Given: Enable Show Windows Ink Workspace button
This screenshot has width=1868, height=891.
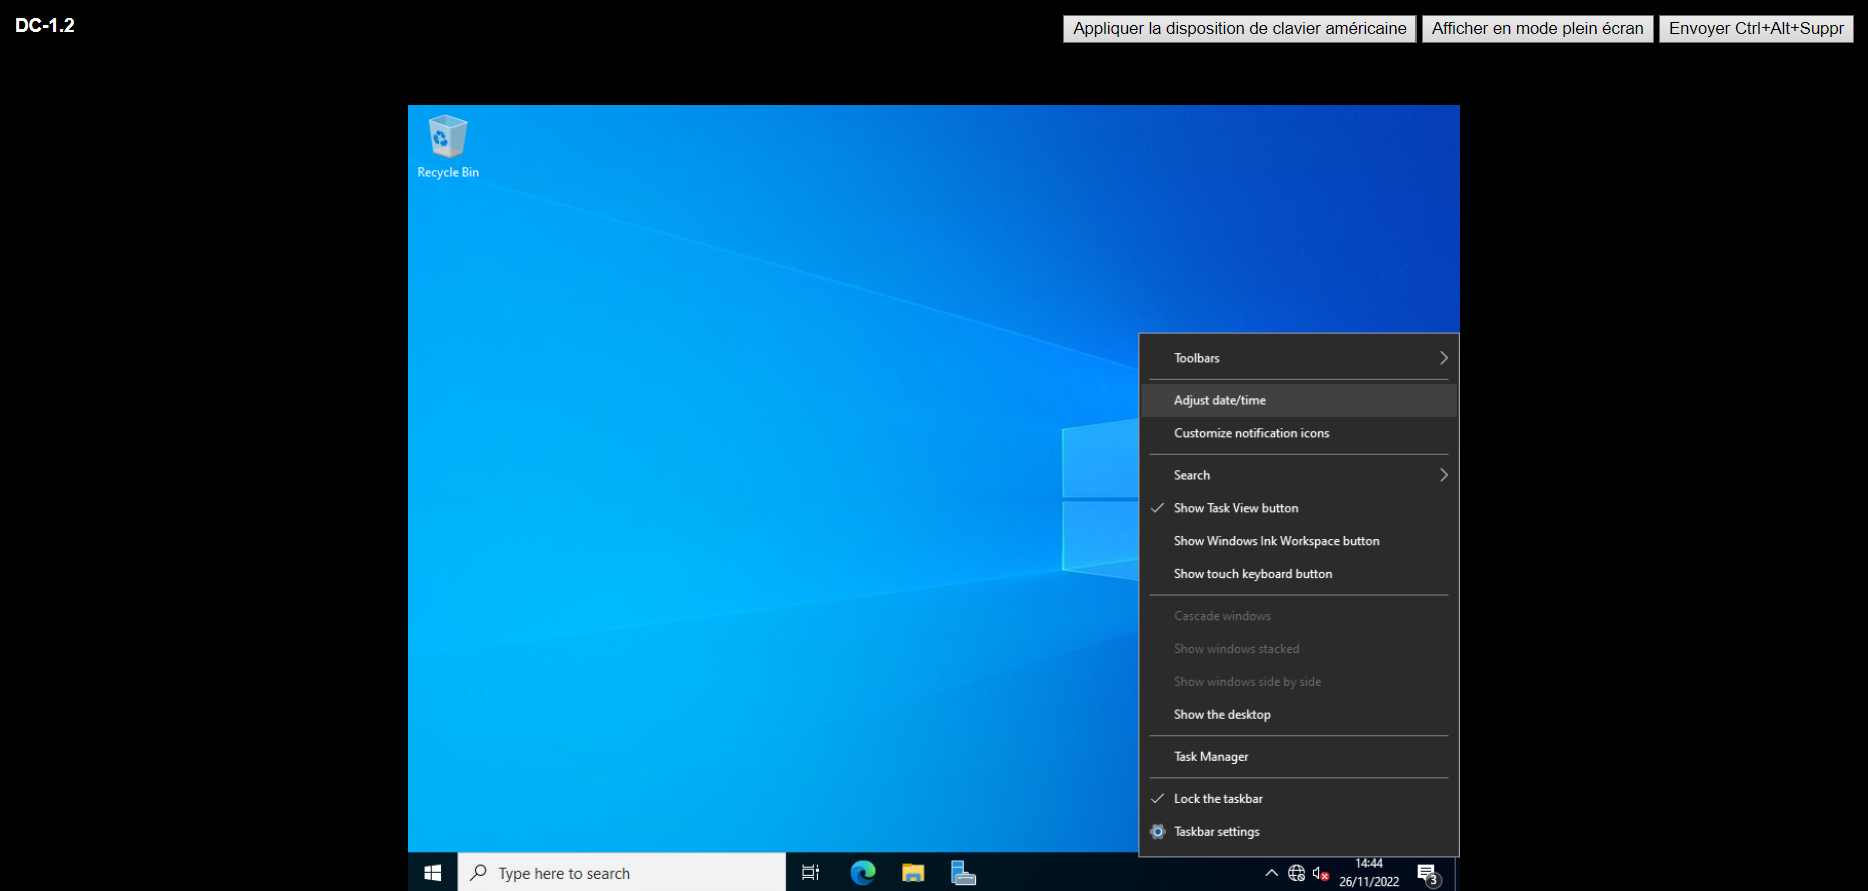Looking at the screenshot, I should pyautogui.click(x=1298, y=541).
